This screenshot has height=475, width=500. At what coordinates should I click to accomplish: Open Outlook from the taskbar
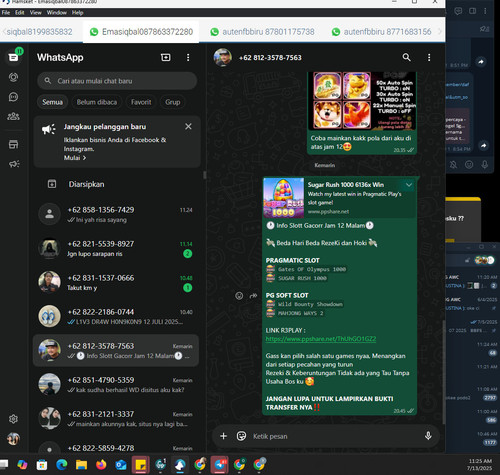coord(121,464)
